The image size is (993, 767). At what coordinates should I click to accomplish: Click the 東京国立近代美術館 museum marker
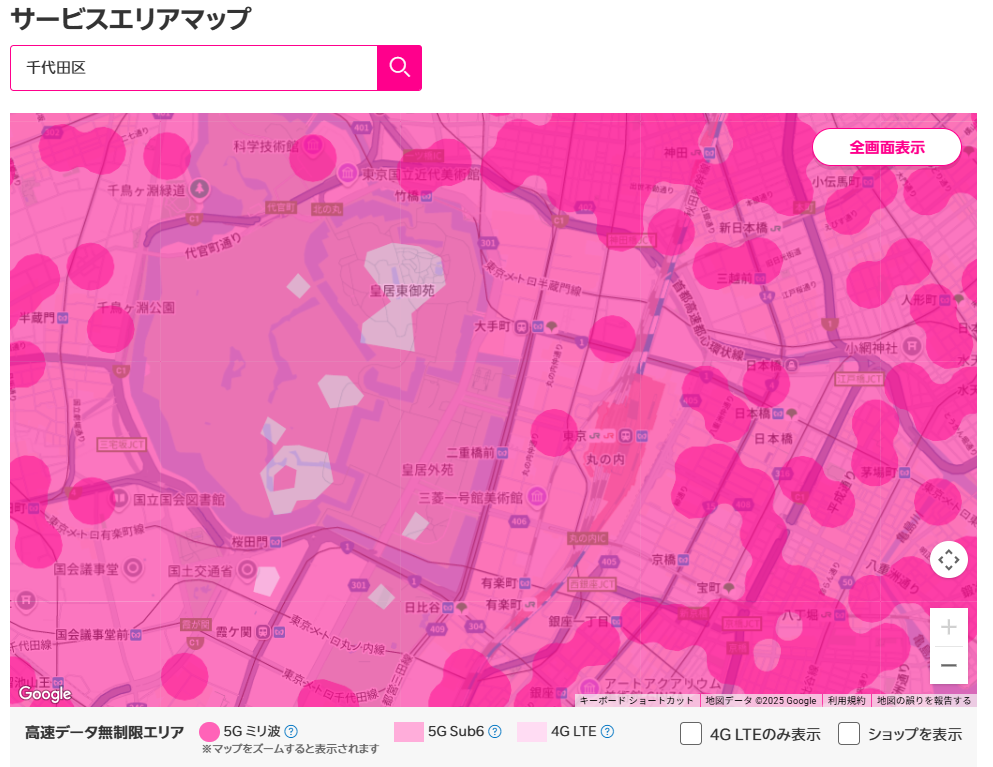point(347,174)
